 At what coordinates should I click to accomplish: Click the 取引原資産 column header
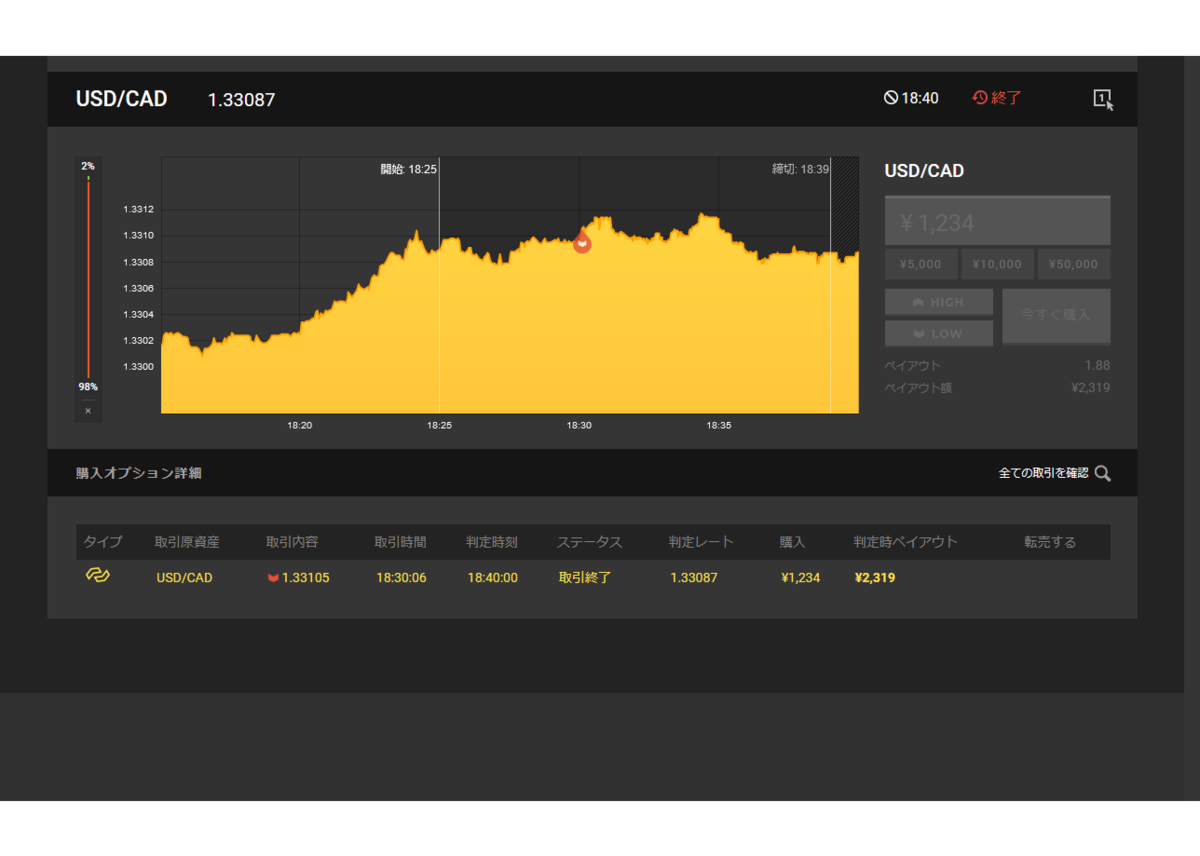coord(187,542)
